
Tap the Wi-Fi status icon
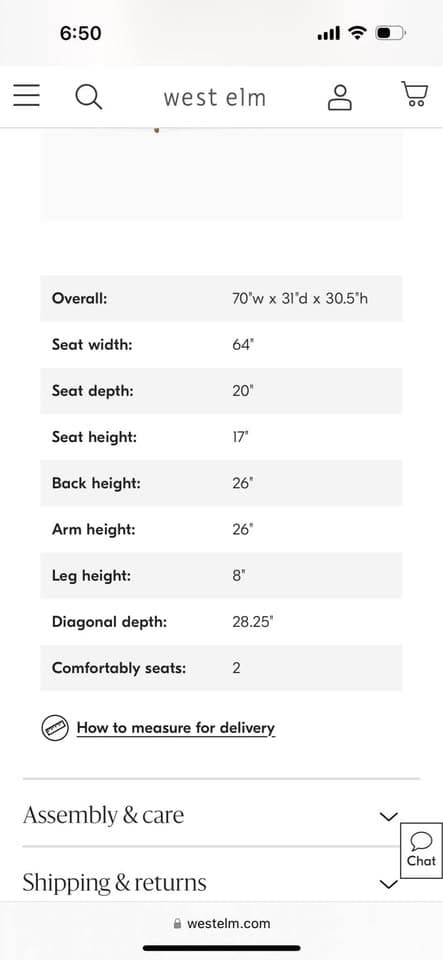tap(357, 33)
